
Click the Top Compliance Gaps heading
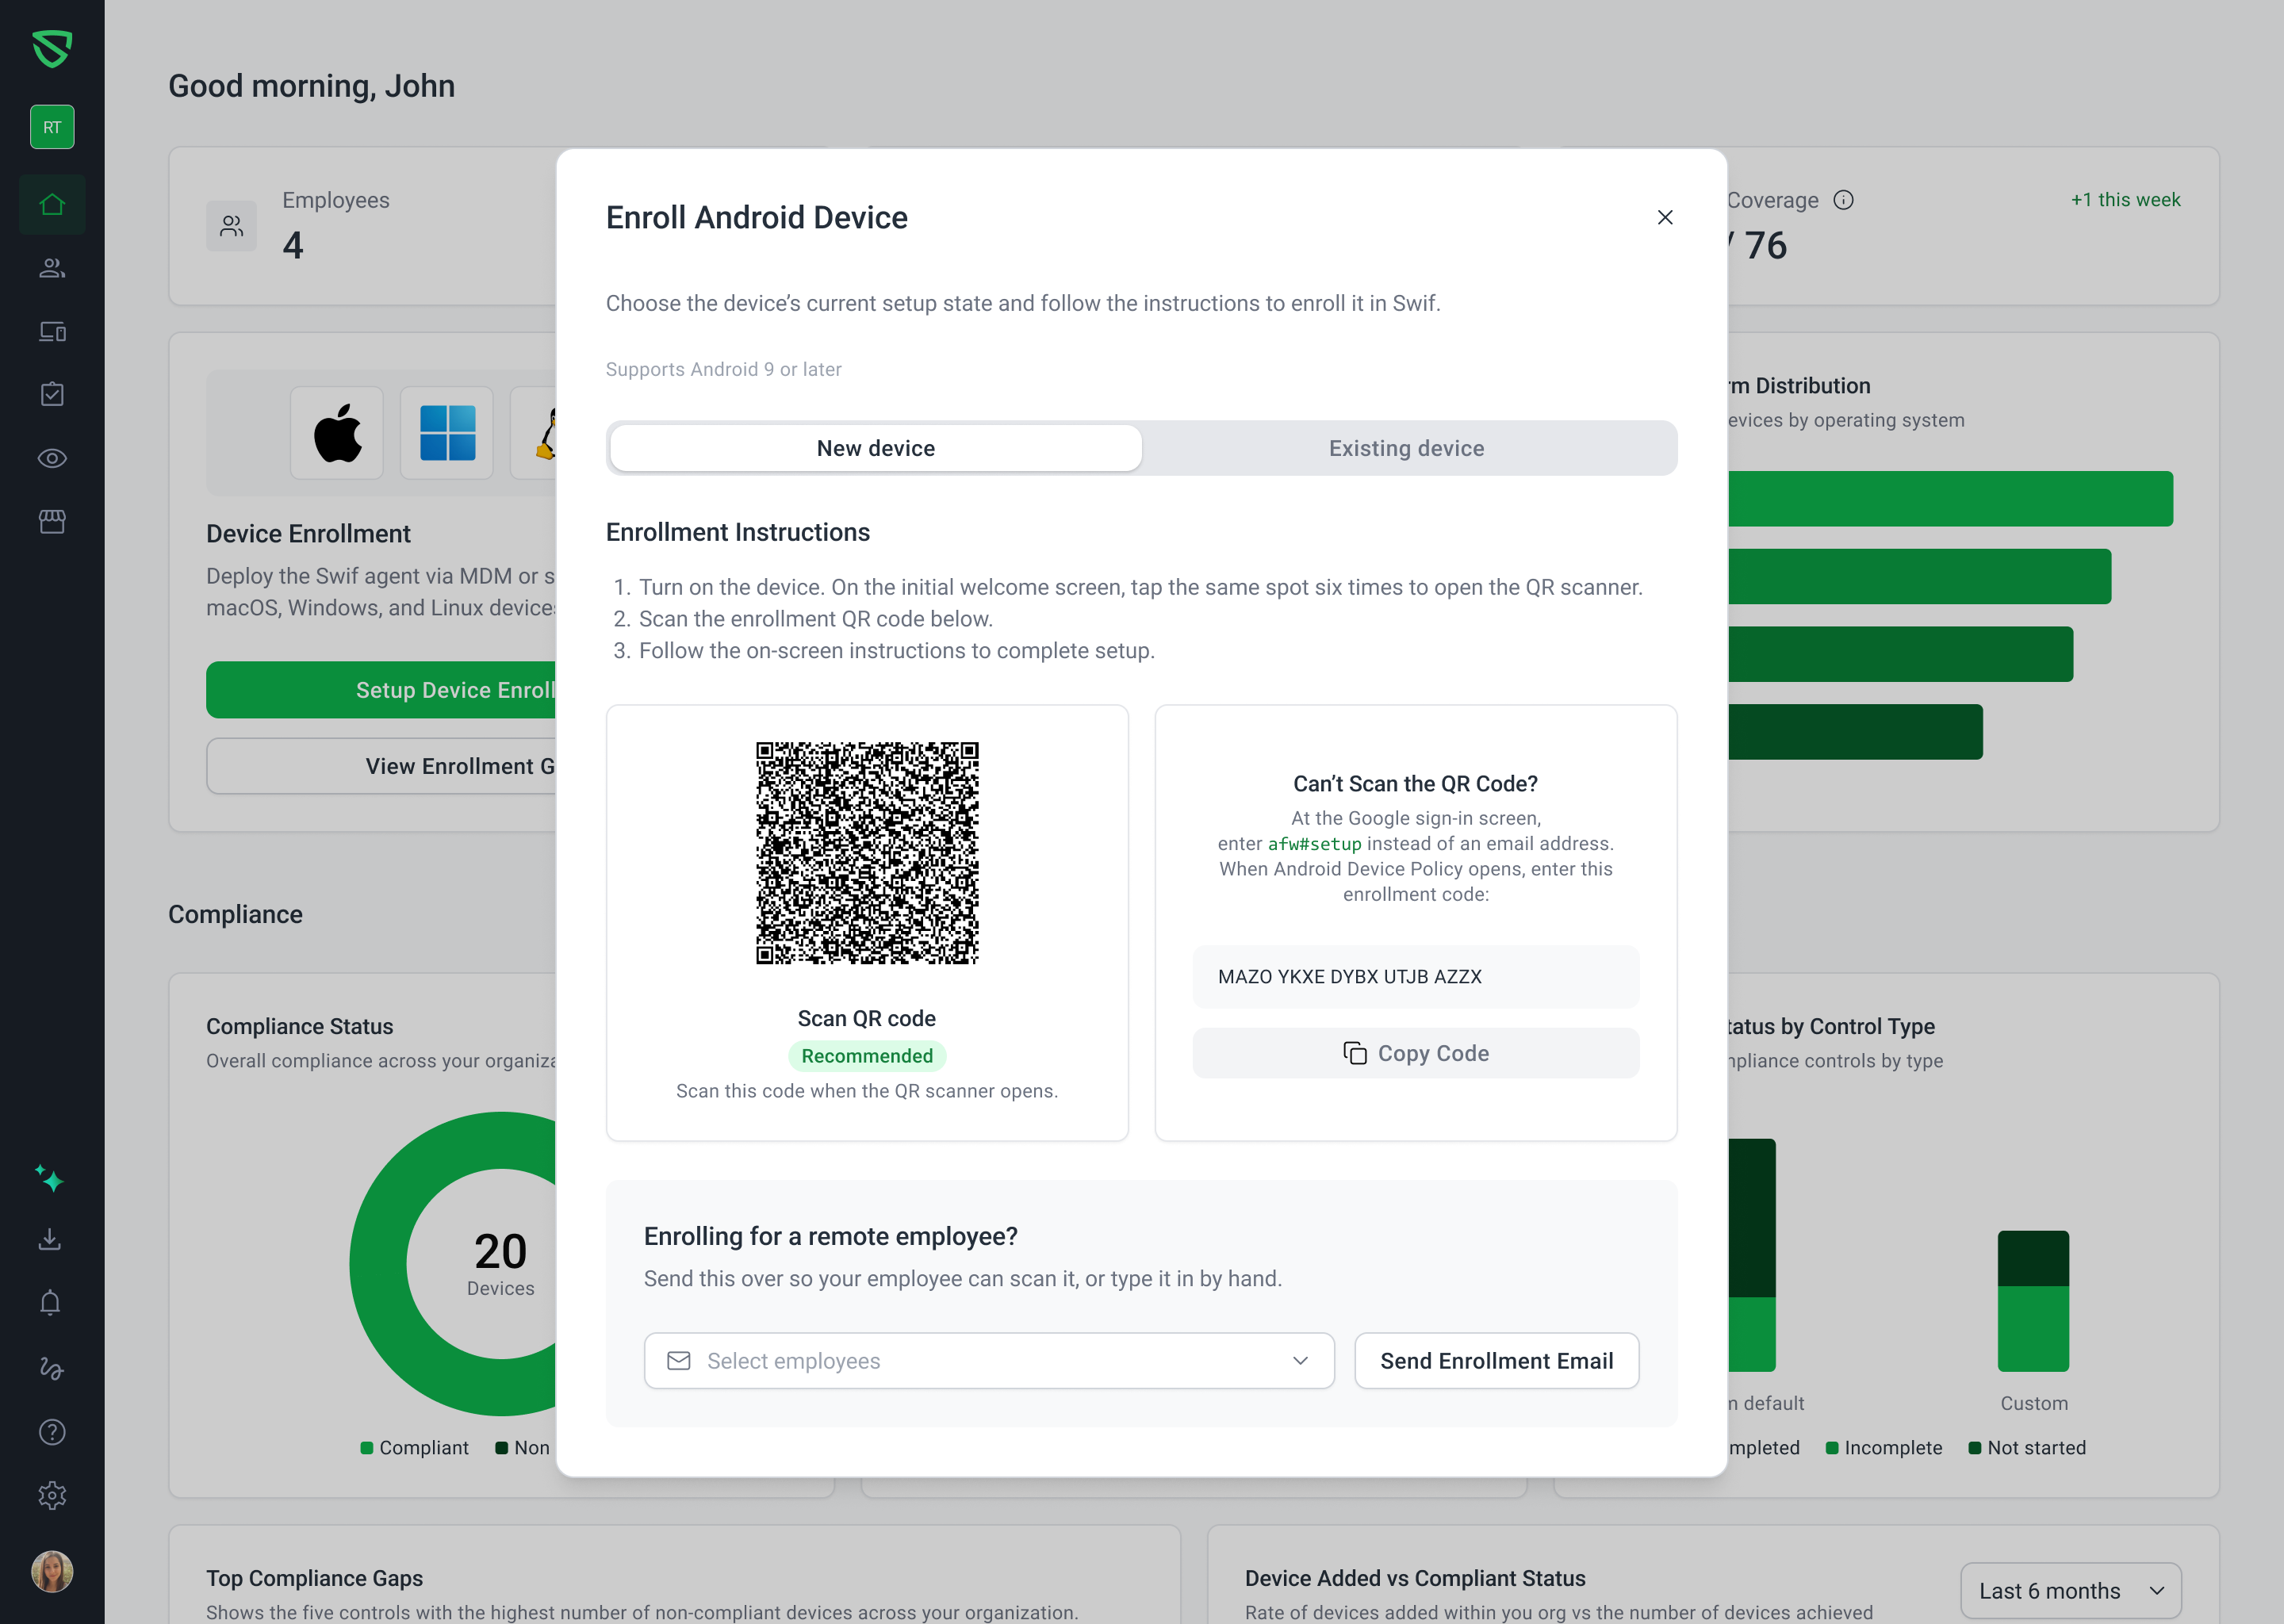pos(314,1578)
